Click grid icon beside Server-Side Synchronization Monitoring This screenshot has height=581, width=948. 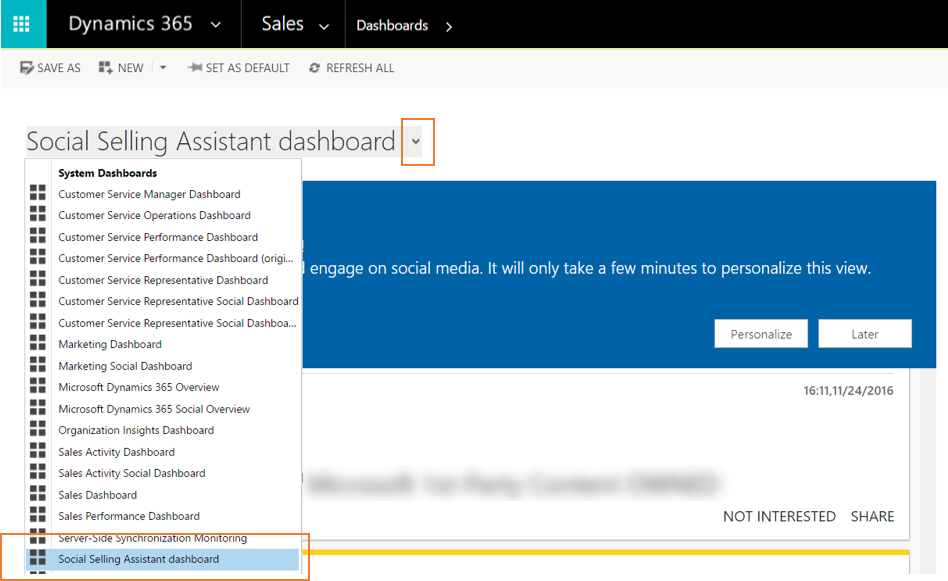[37, 536]
